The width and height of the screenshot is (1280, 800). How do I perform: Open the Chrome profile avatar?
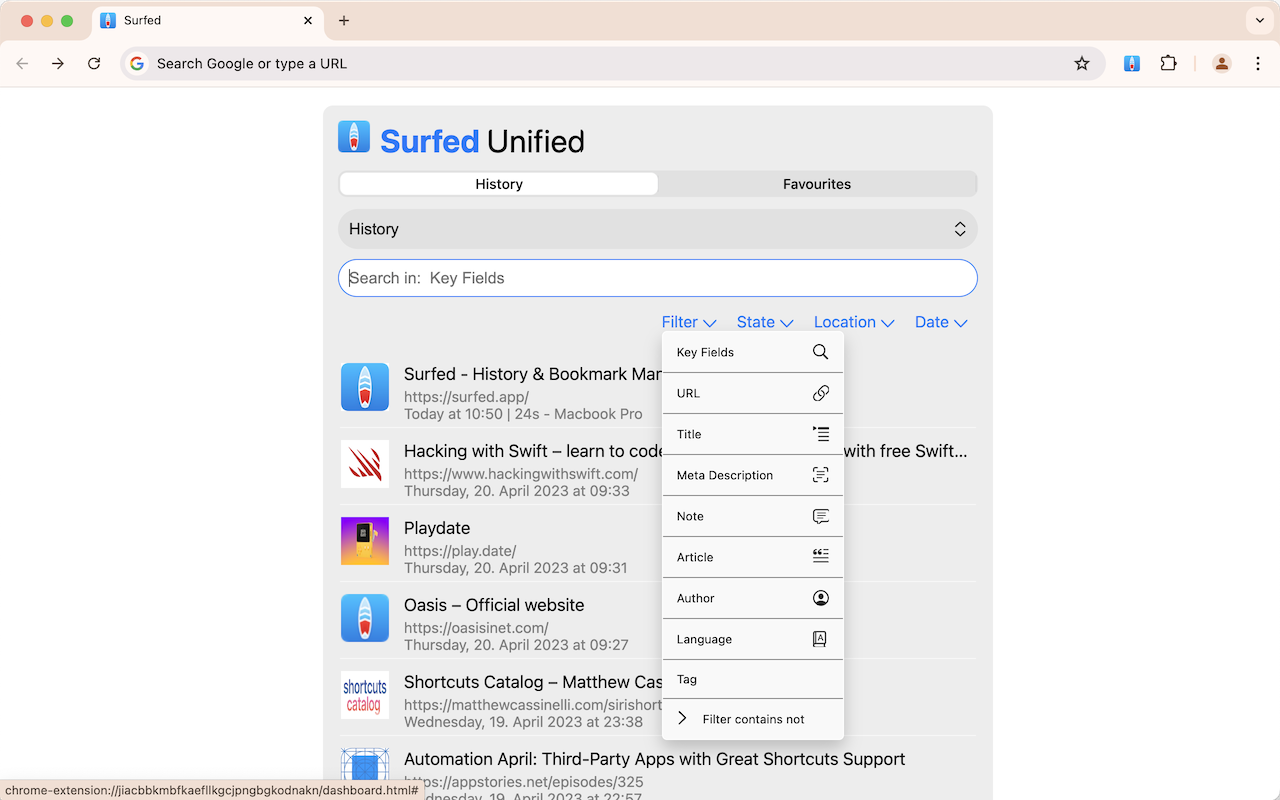pos(1222,63)
